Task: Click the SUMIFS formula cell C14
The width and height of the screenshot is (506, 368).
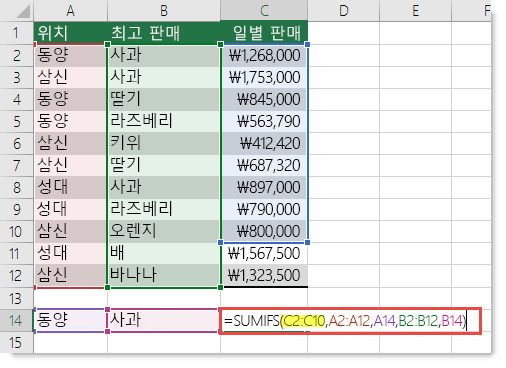Action: tap(350, 321)
